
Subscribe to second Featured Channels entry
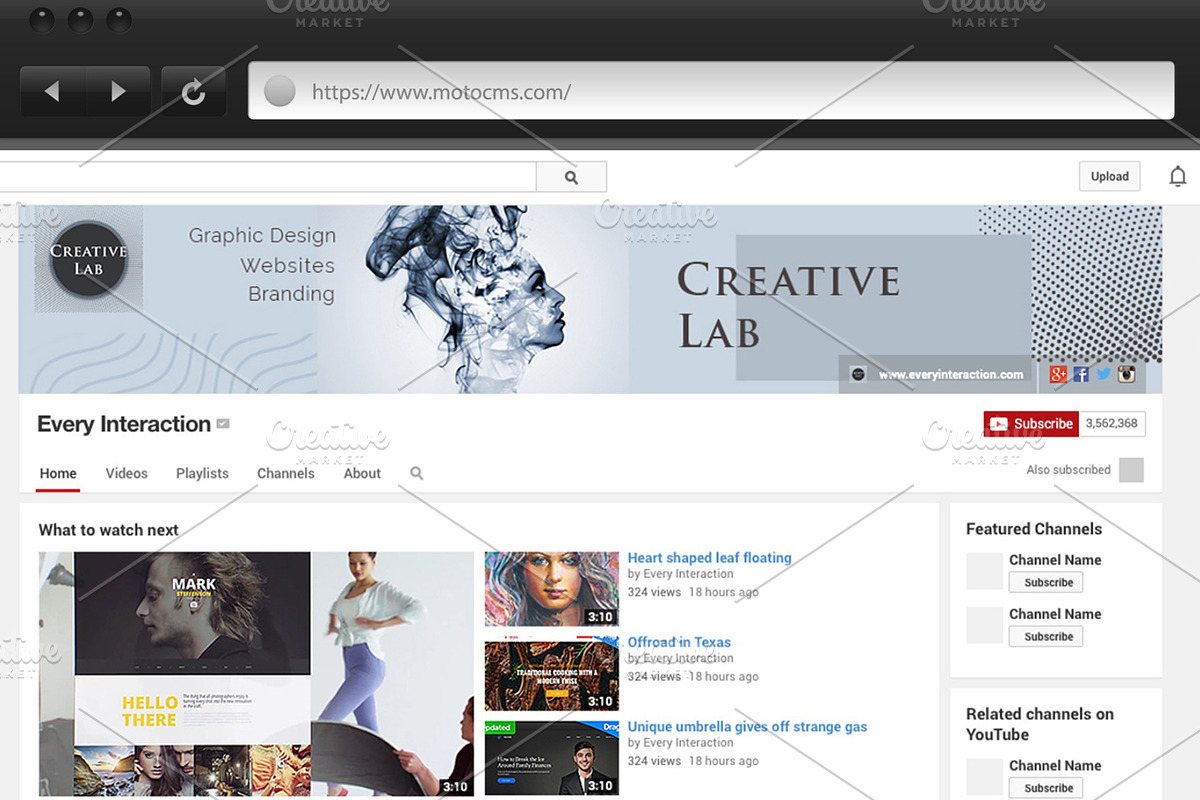point(1046,636)
